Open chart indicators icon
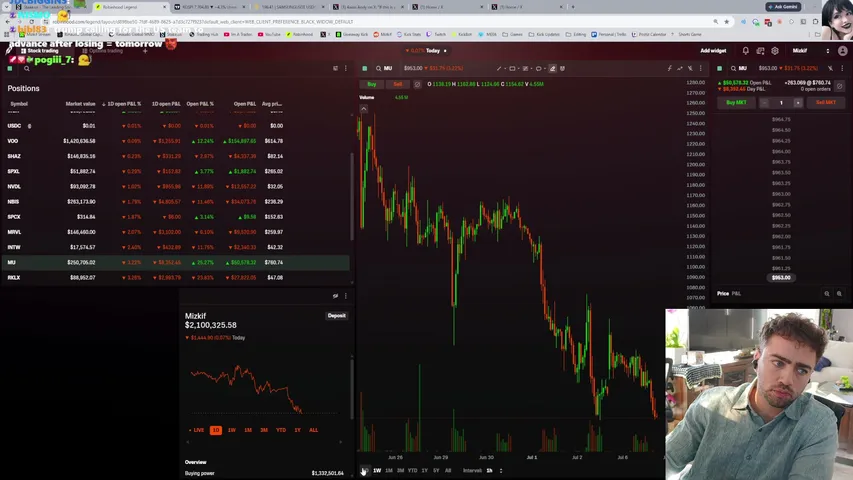The height and width of the screenshot is (480, 853). click(x=669, y=69)
